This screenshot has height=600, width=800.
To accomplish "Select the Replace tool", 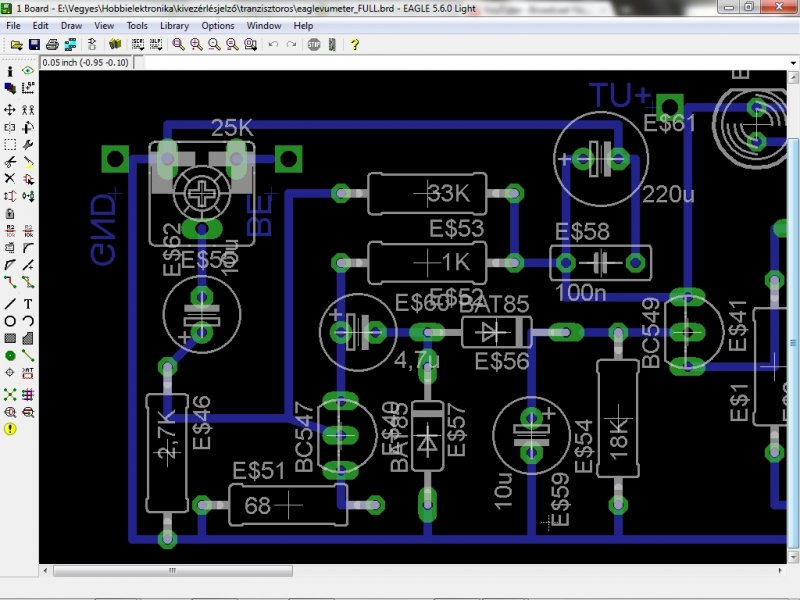I will click(28, 196).
